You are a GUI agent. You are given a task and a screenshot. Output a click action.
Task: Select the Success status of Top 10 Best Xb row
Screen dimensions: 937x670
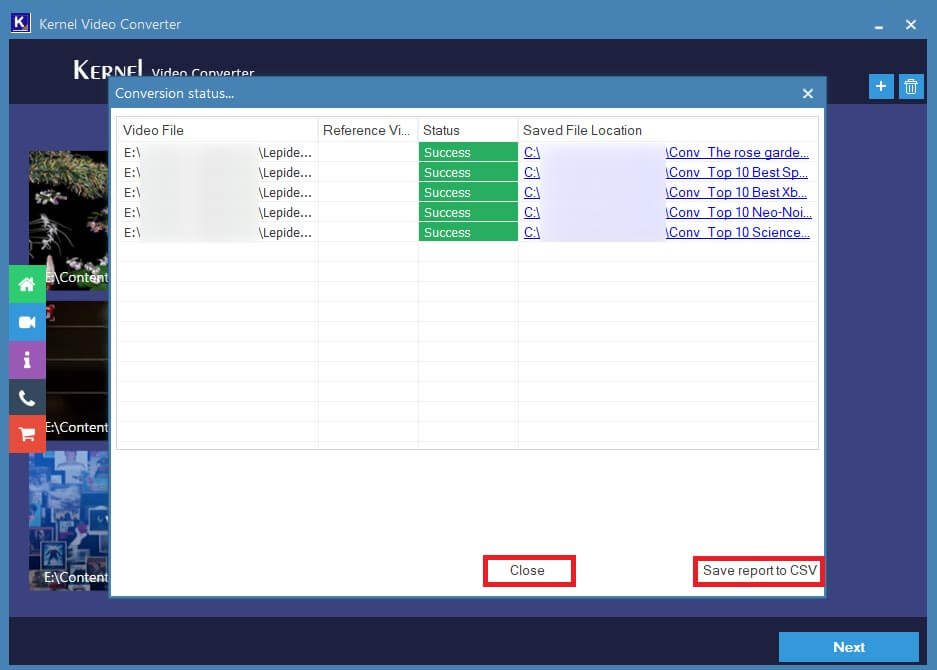pyautogui.click(x=468, y=192)
